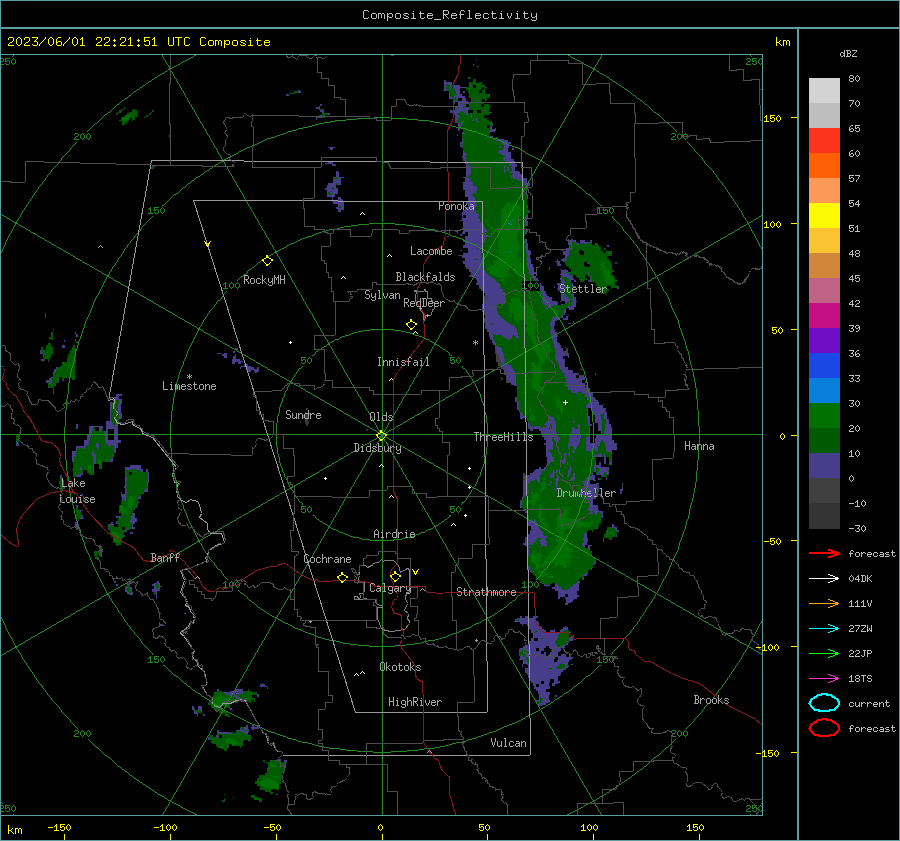
Task: Click the white asterisk marker above Limestone
Action: point(189,377)
